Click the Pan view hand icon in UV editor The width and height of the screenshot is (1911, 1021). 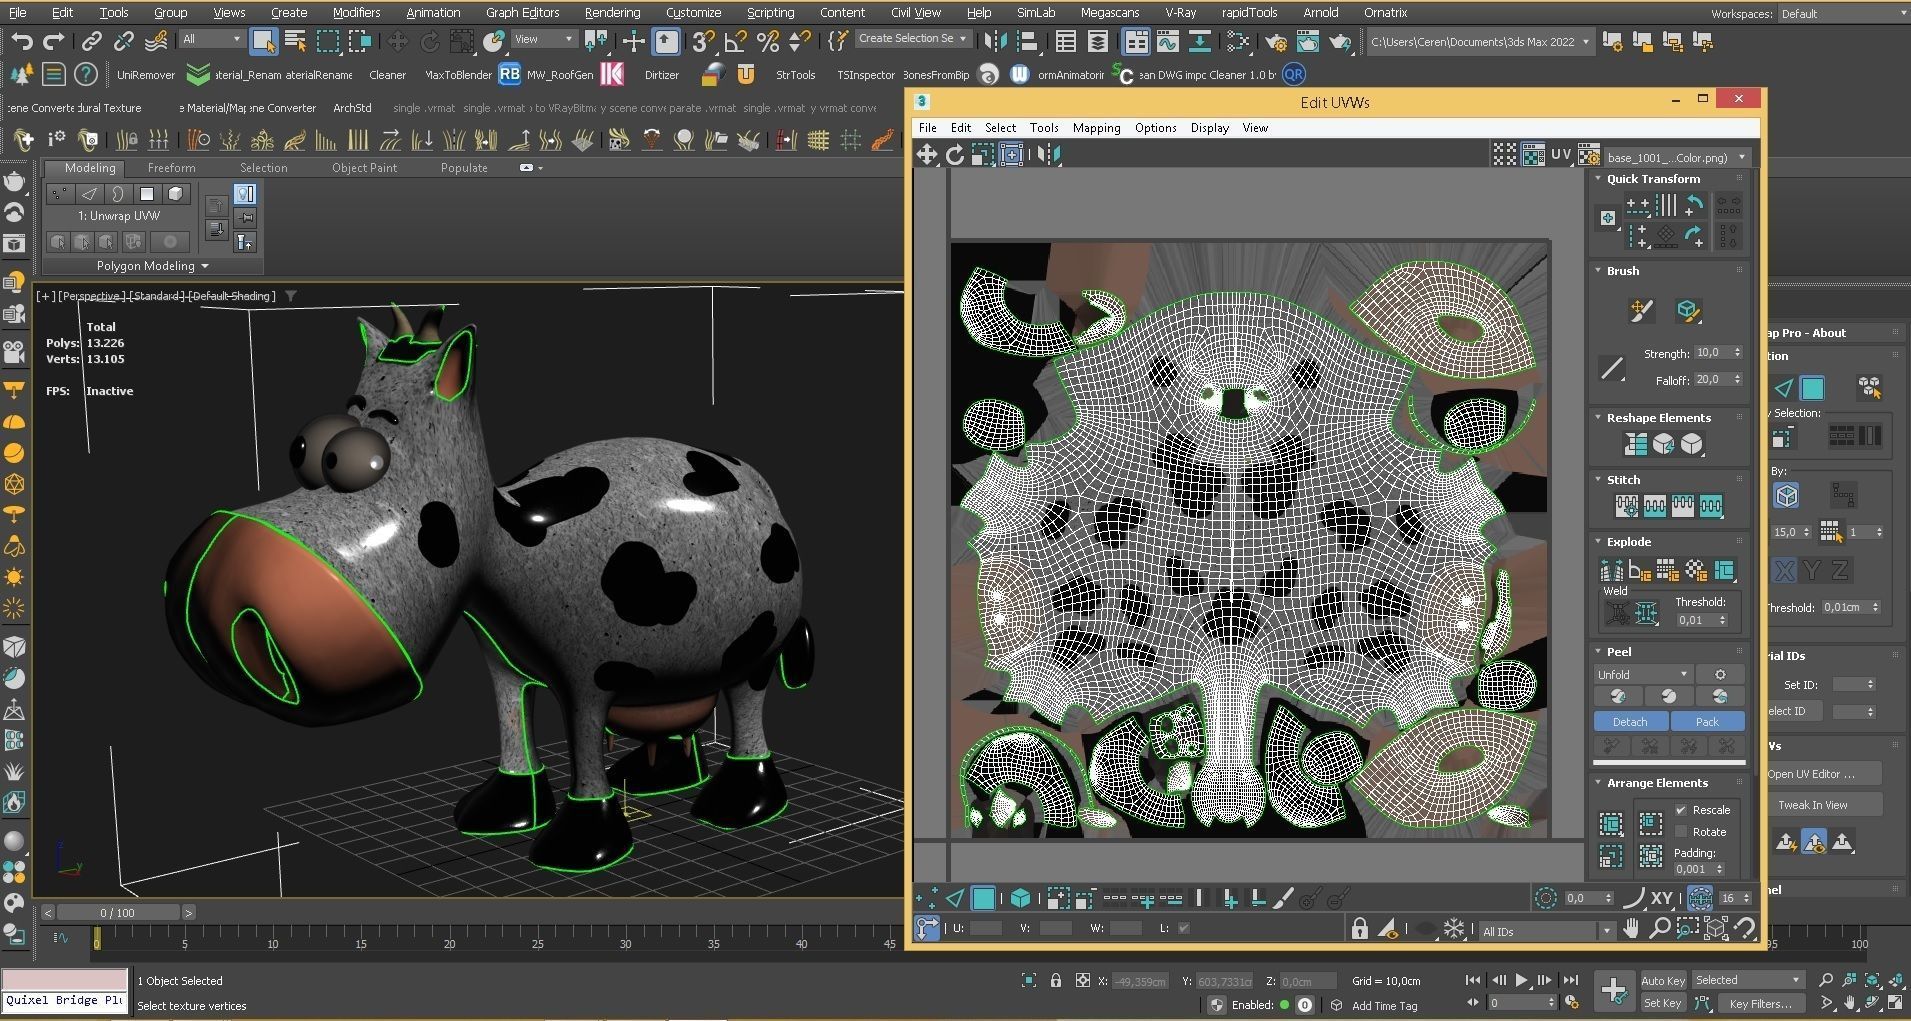point(1631,929)
